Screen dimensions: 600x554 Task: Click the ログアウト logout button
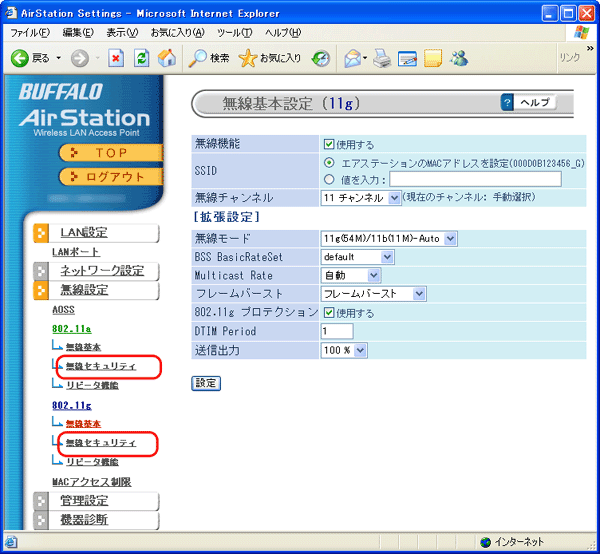coord(109,177)
